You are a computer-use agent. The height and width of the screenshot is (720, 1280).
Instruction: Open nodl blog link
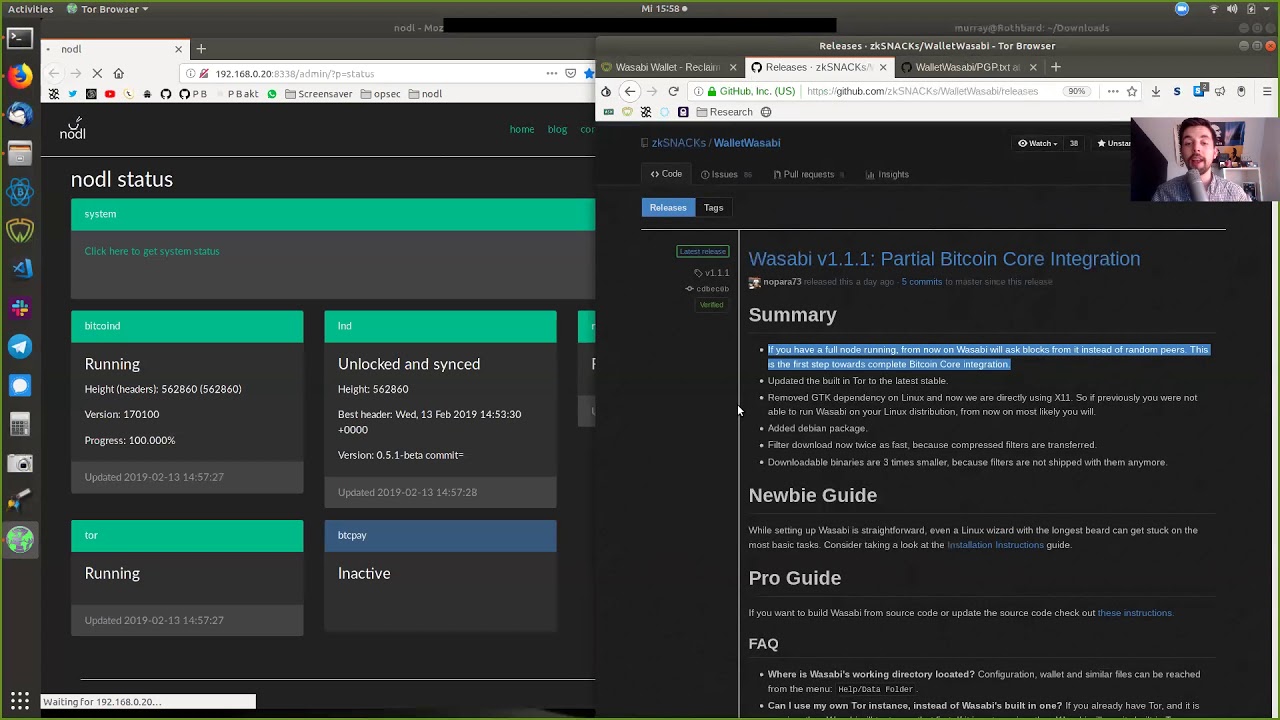pyautogui.click(x=557, y=129)
